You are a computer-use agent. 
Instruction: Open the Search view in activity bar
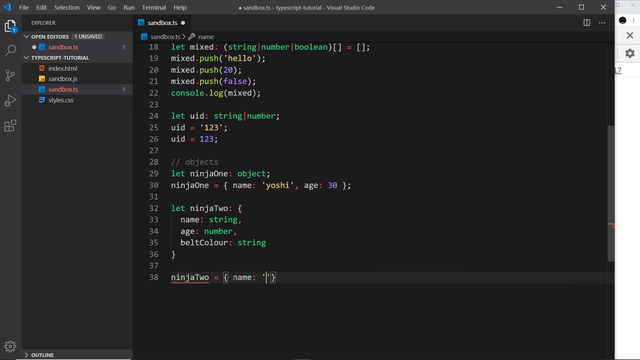click(10, 51)
